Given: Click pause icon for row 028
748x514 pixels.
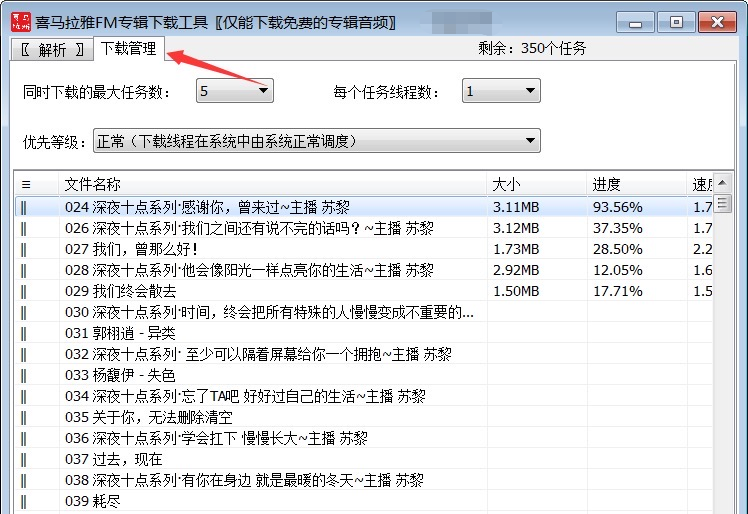Looking at the screenshot, I should pyautogui.click(x=24, y=271).
